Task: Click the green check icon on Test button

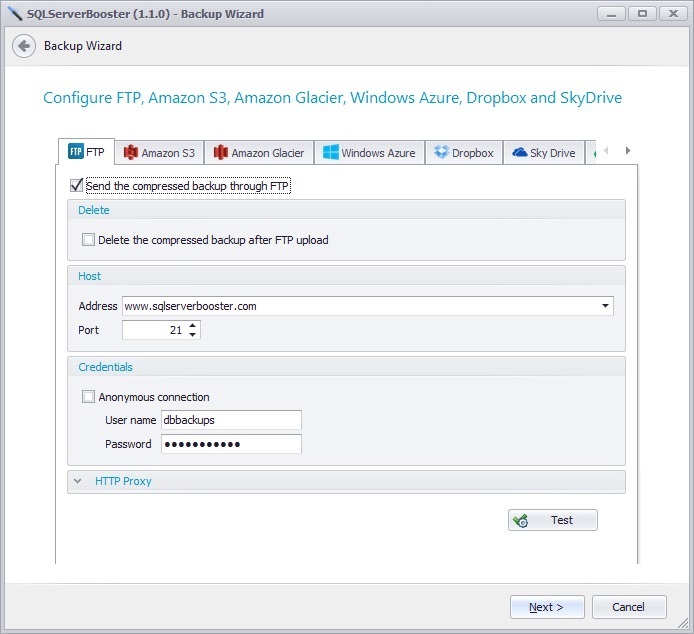Action: point(520,521)
